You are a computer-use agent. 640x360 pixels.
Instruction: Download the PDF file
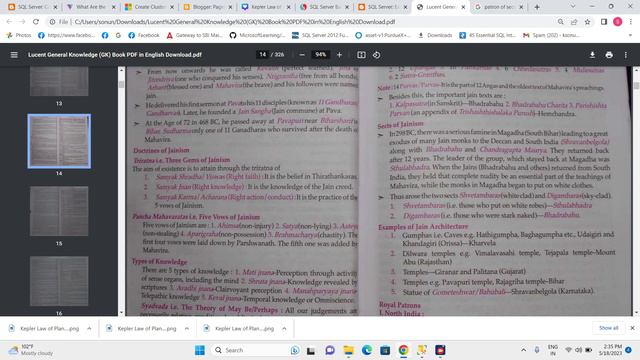tap(592, 55)
